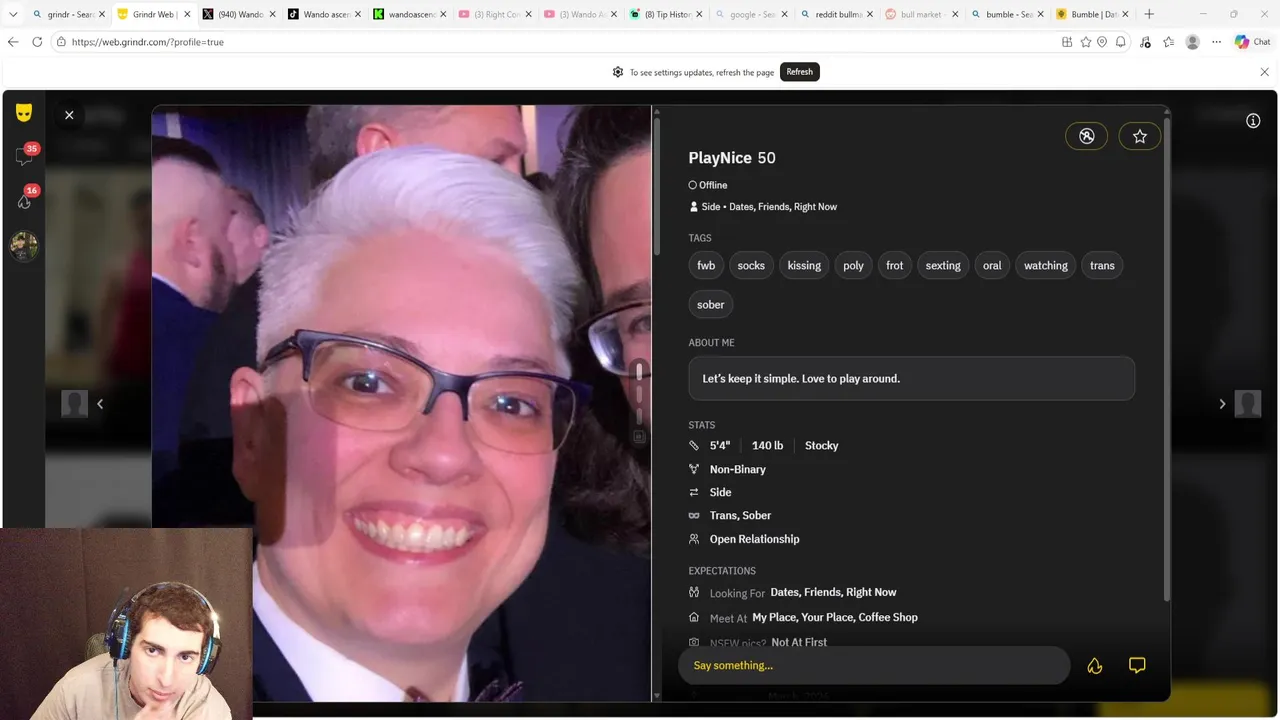Click the browser back arrow

pyautogui.click(x=13, y=42)
